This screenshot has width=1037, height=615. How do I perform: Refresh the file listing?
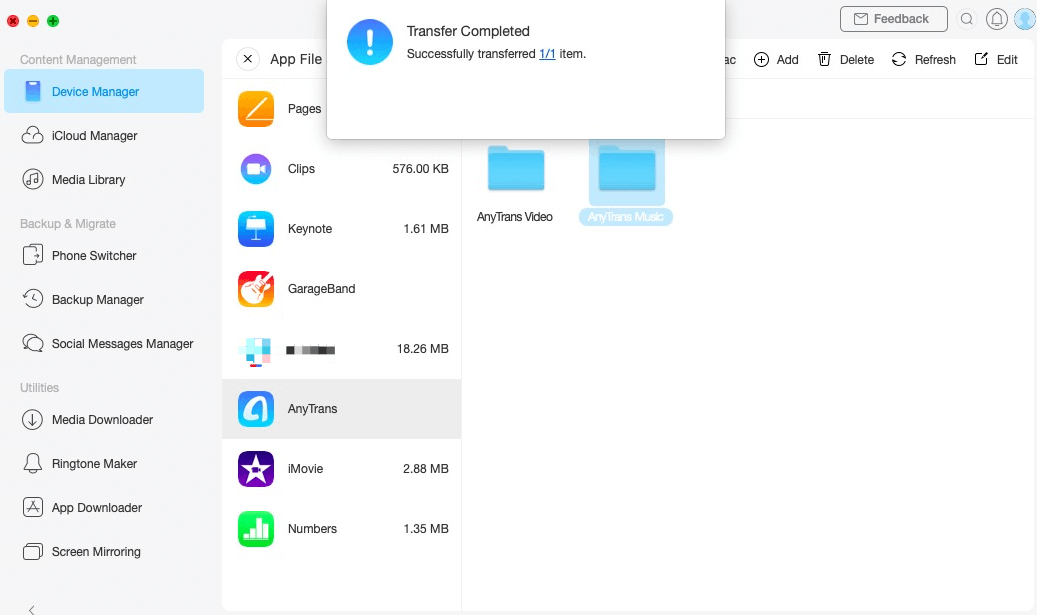tap(923, 59)
